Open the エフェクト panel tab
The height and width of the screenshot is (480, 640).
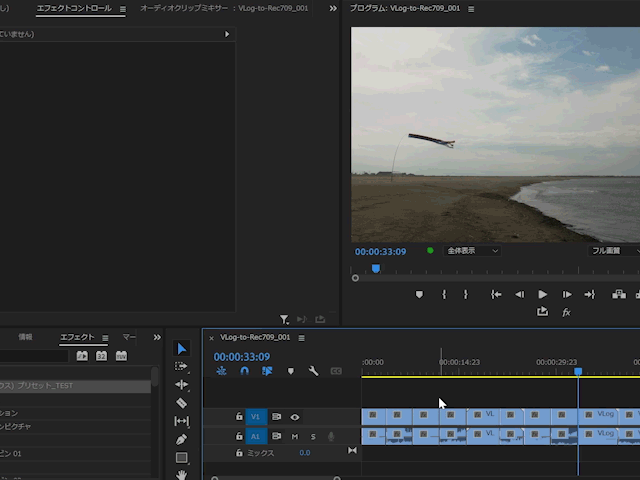77,338
